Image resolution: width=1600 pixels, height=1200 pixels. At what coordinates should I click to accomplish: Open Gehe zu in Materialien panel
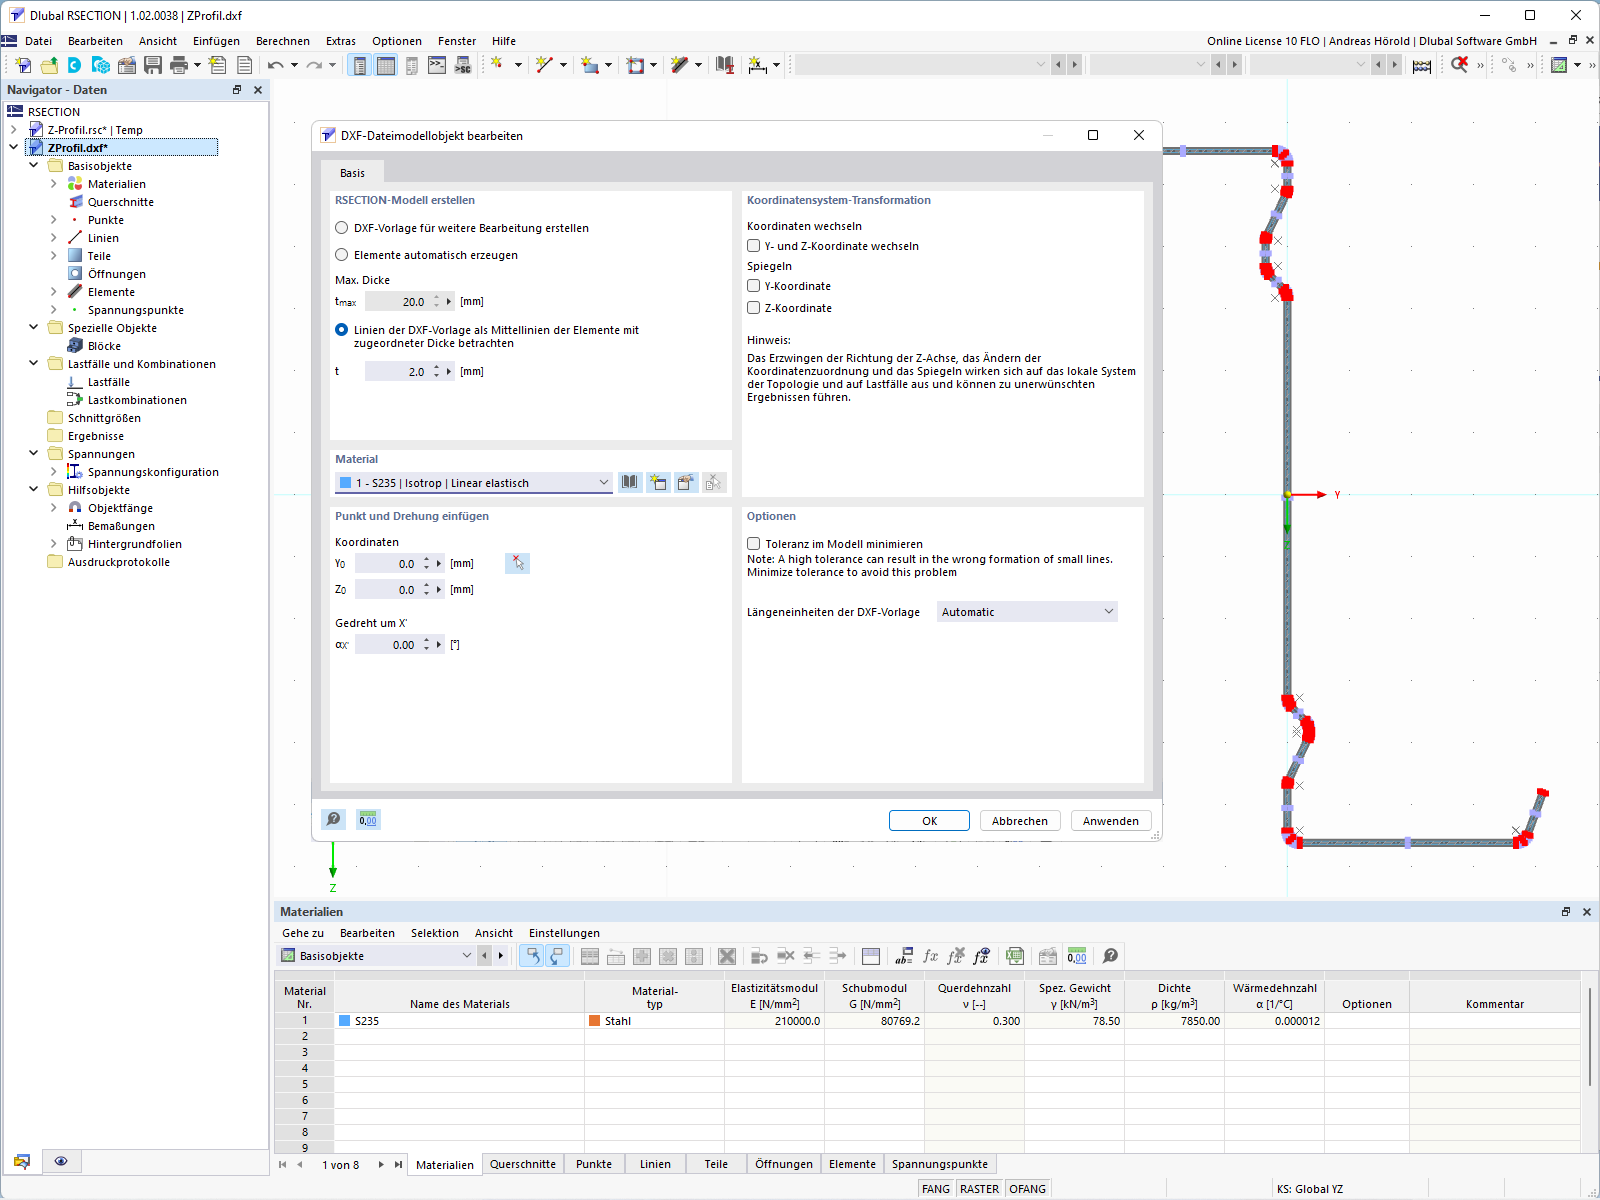point(303,933)
